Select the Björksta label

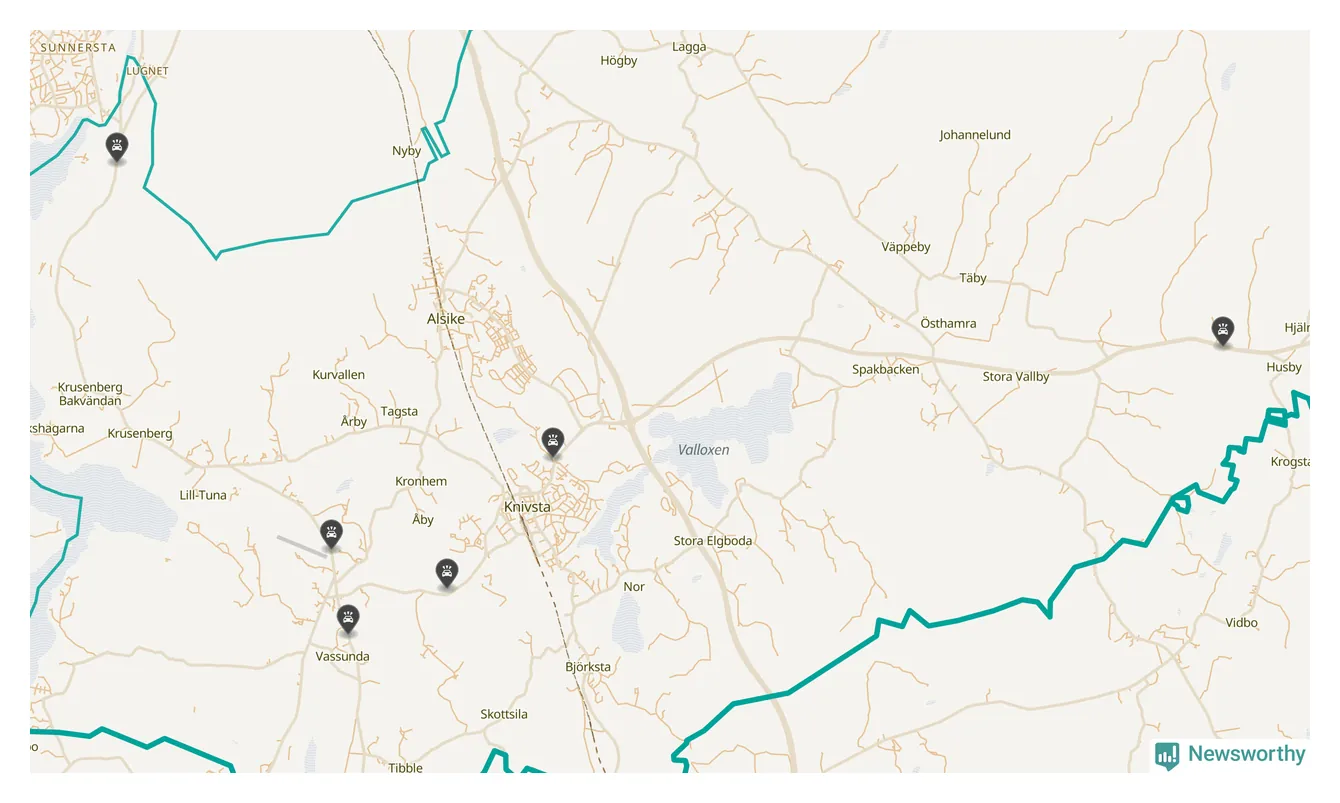click(x=588, y=667)
